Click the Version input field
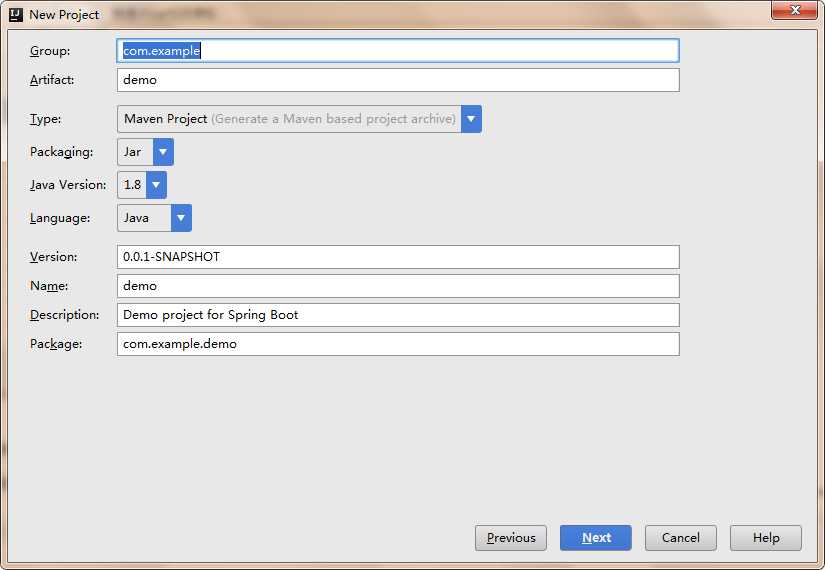 tap(398, 257)
